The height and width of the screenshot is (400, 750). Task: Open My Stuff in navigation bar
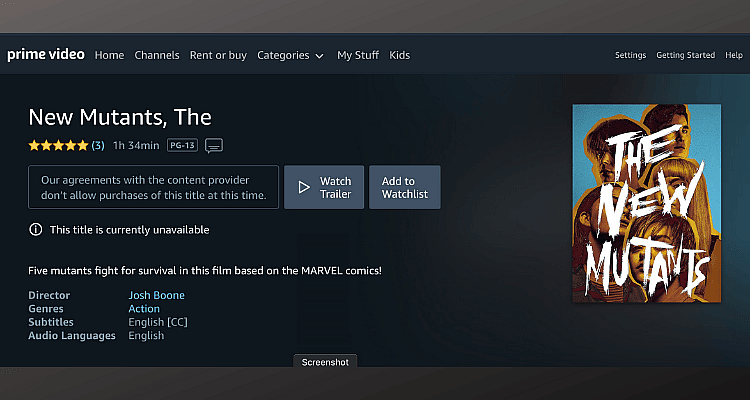[358, 56]
